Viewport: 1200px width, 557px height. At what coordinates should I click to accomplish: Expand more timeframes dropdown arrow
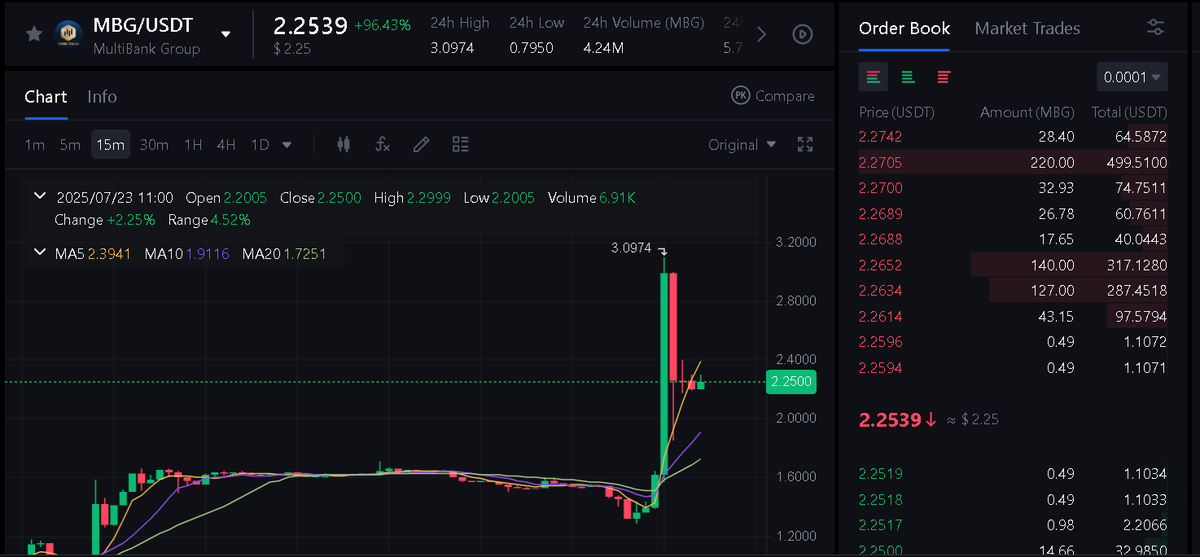click(287, 145)
